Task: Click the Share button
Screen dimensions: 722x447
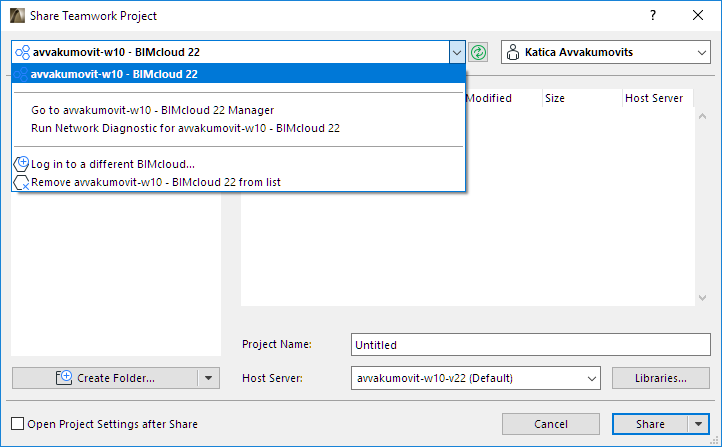Action: click(x=650, y=424)
